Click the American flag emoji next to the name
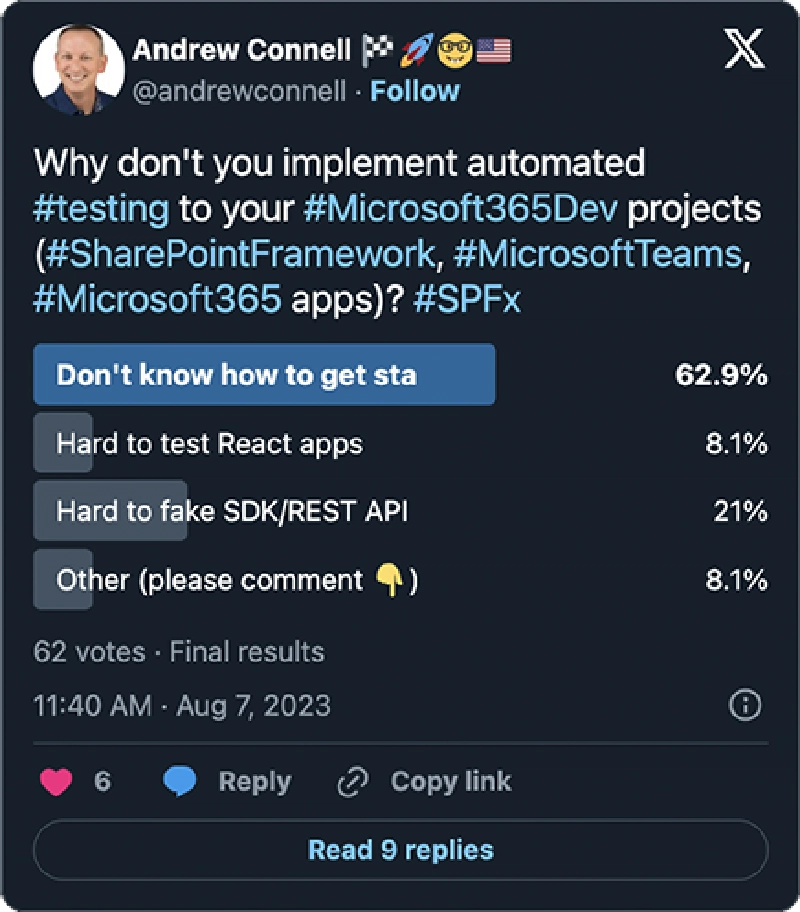 point(491,48)
